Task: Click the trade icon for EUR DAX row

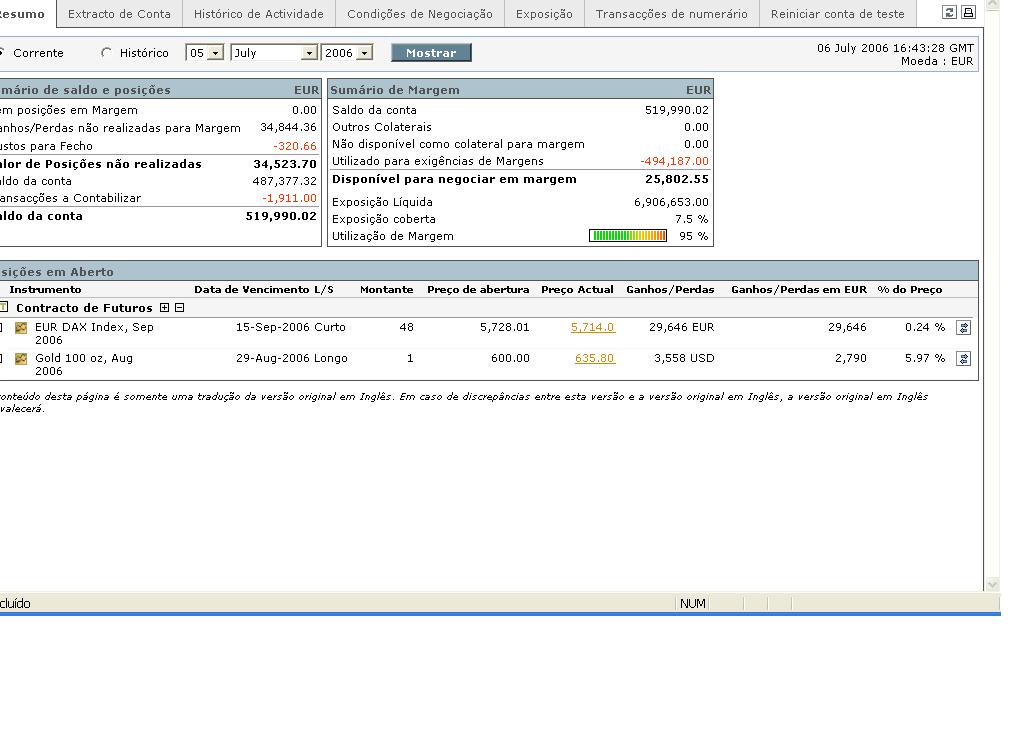Action: 963,328
